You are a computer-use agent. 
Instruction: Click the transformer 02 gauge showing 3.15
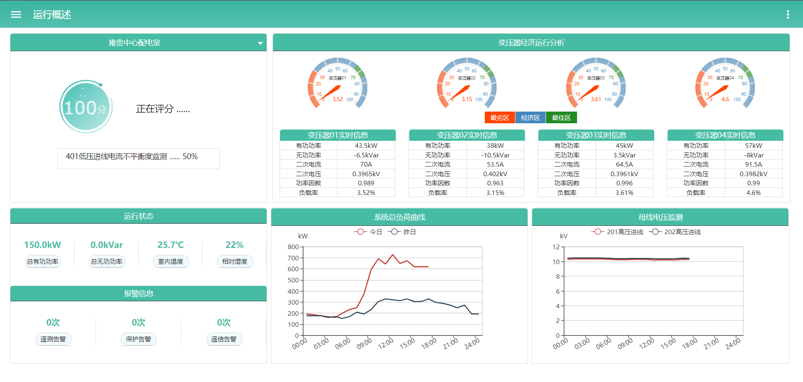point(467,82)
